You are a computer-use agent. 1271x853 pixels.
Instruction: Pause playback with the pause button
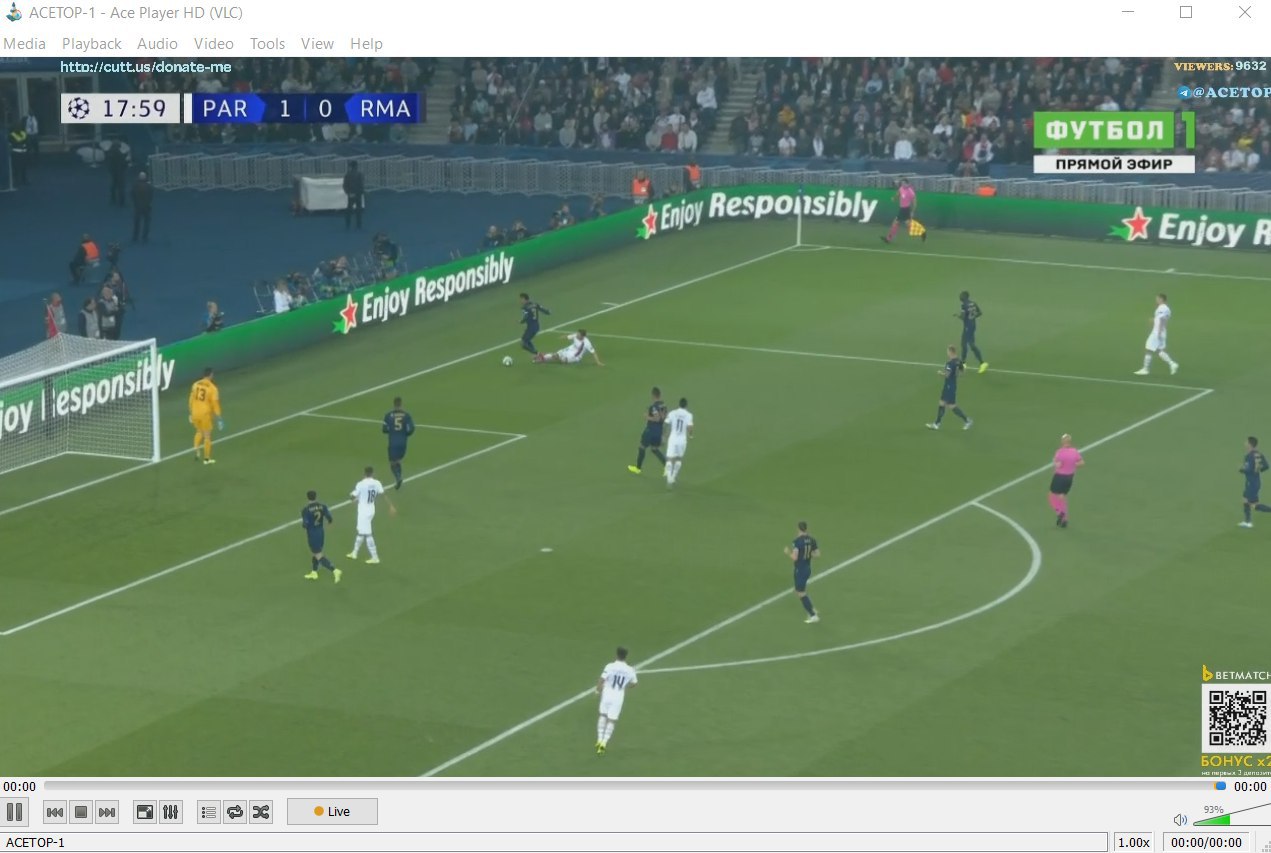(15, 811)
